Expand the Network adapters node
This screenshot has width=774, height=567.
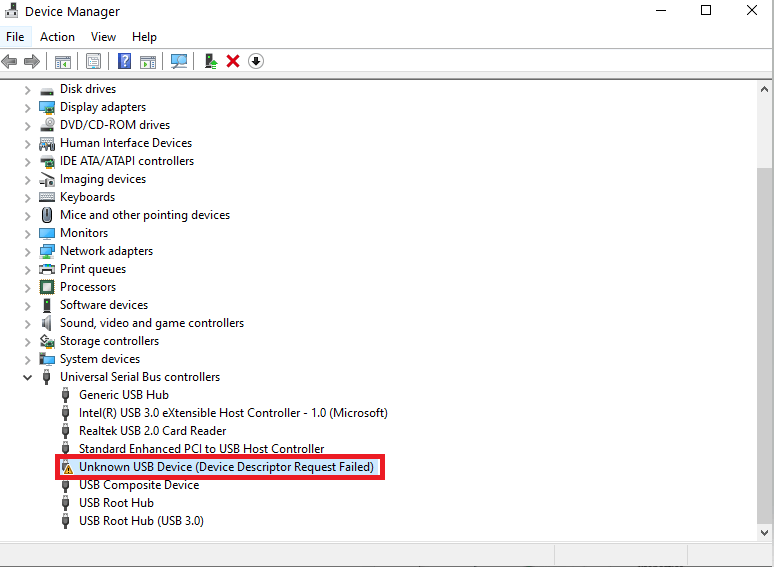click(x=27, y=251)
